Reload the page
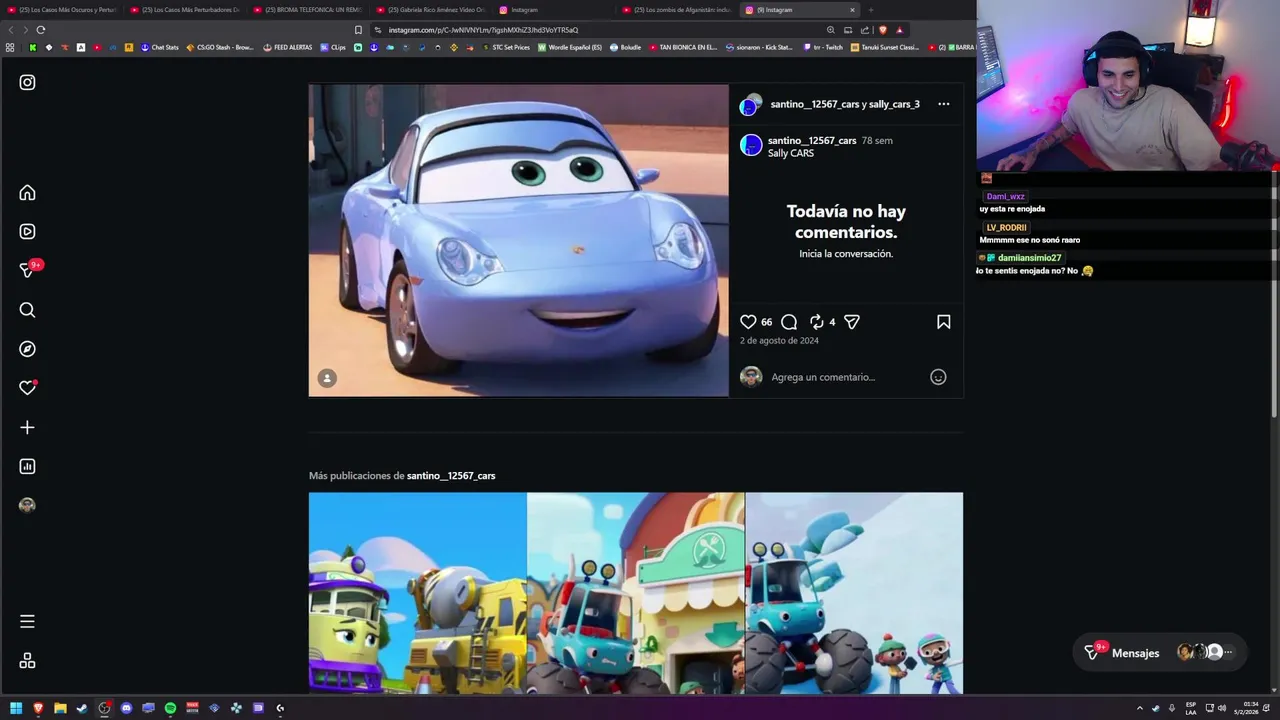The image size is (1280, 720). point(41,30)
